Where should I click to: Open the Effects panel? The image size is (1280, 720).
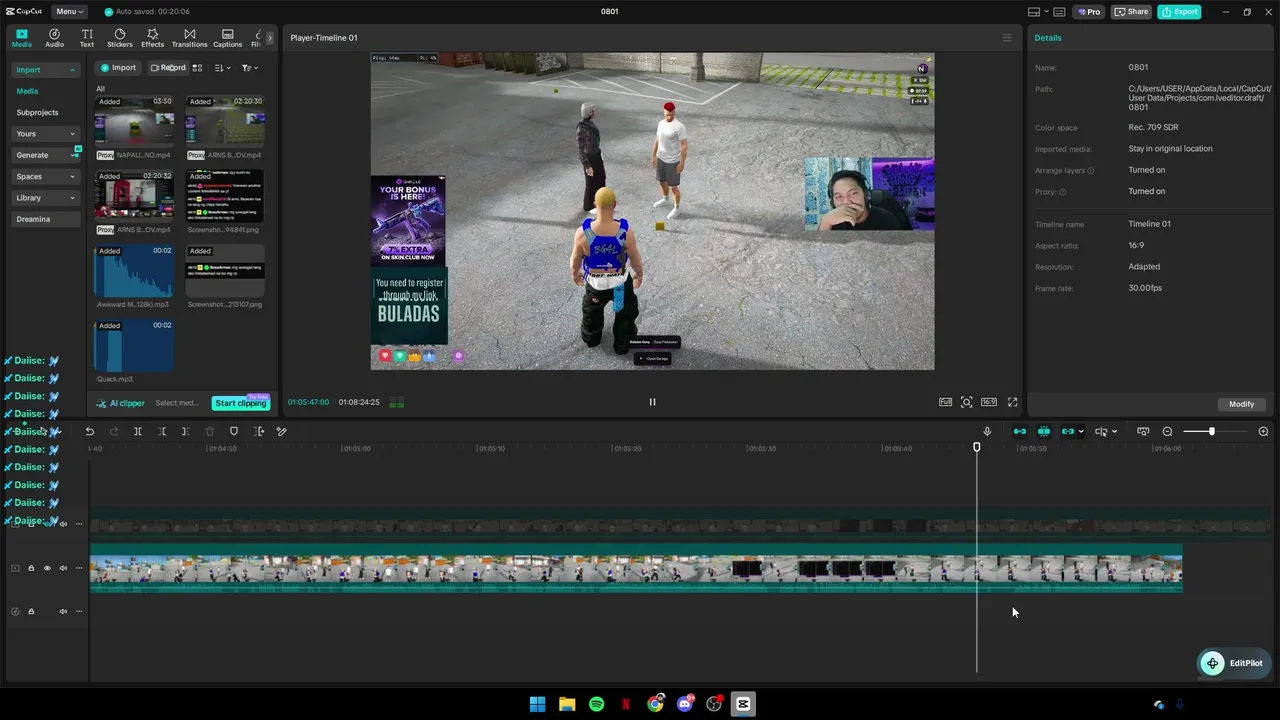click(152, 38)
